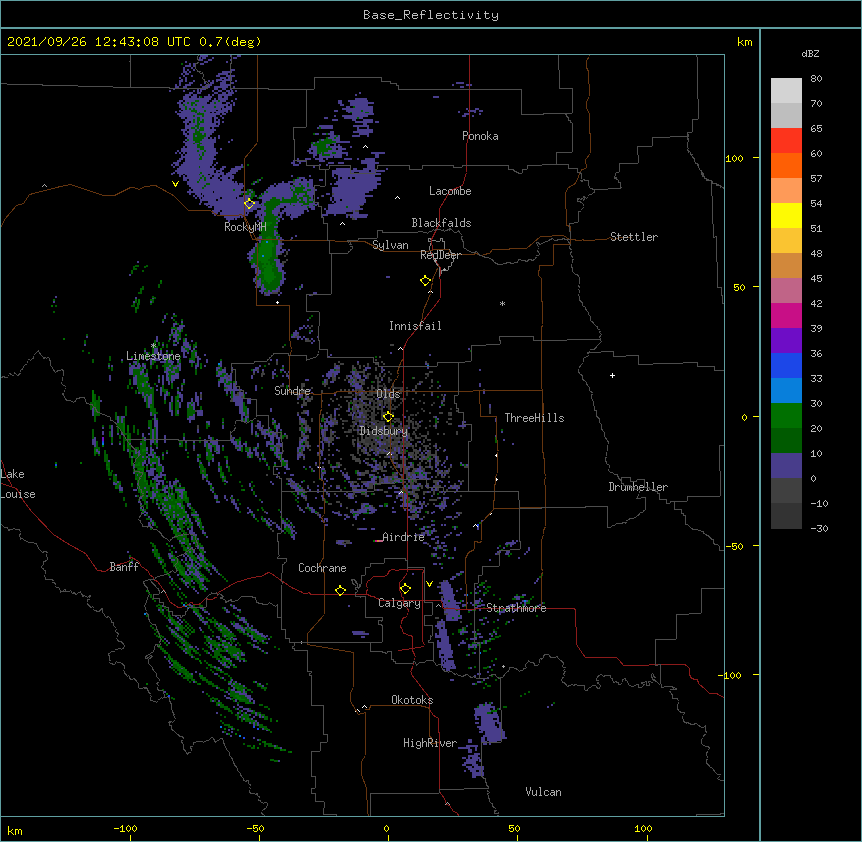
Task: Click the ThreeHills label
Action: click(534, 418)
